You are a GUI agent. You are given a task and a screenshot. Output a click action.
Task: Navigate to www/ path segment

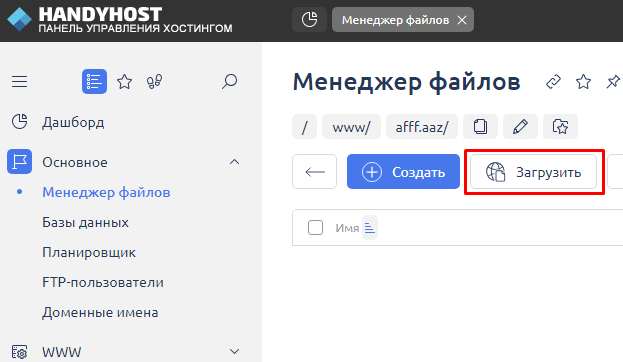(x=351, y=127)
